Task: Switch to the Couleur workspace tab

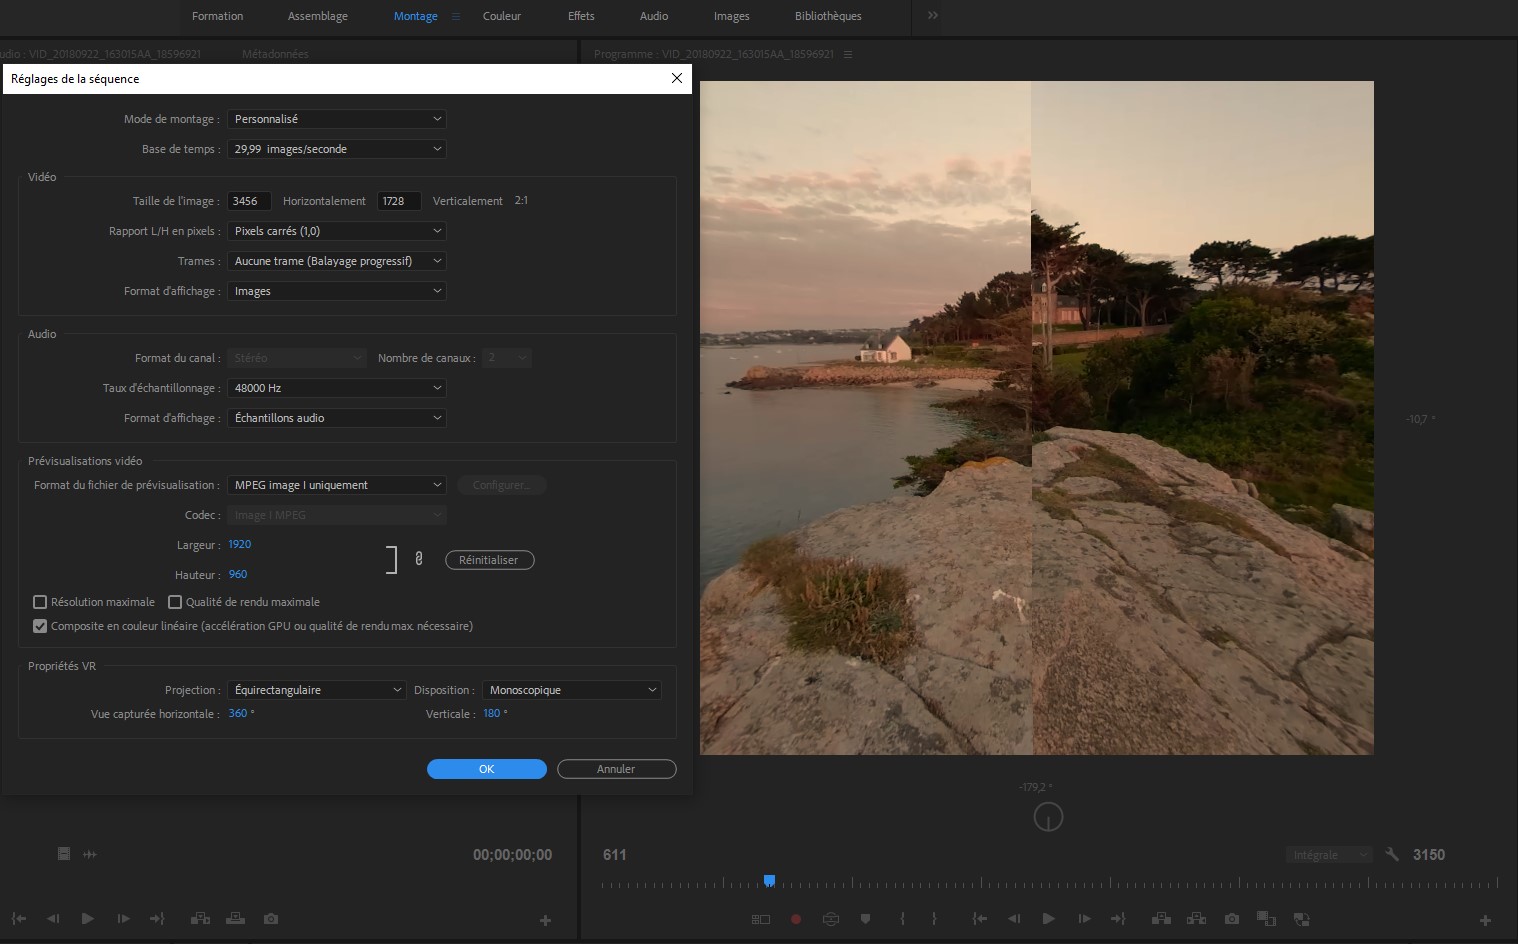Action: click(x=501, y=16)
